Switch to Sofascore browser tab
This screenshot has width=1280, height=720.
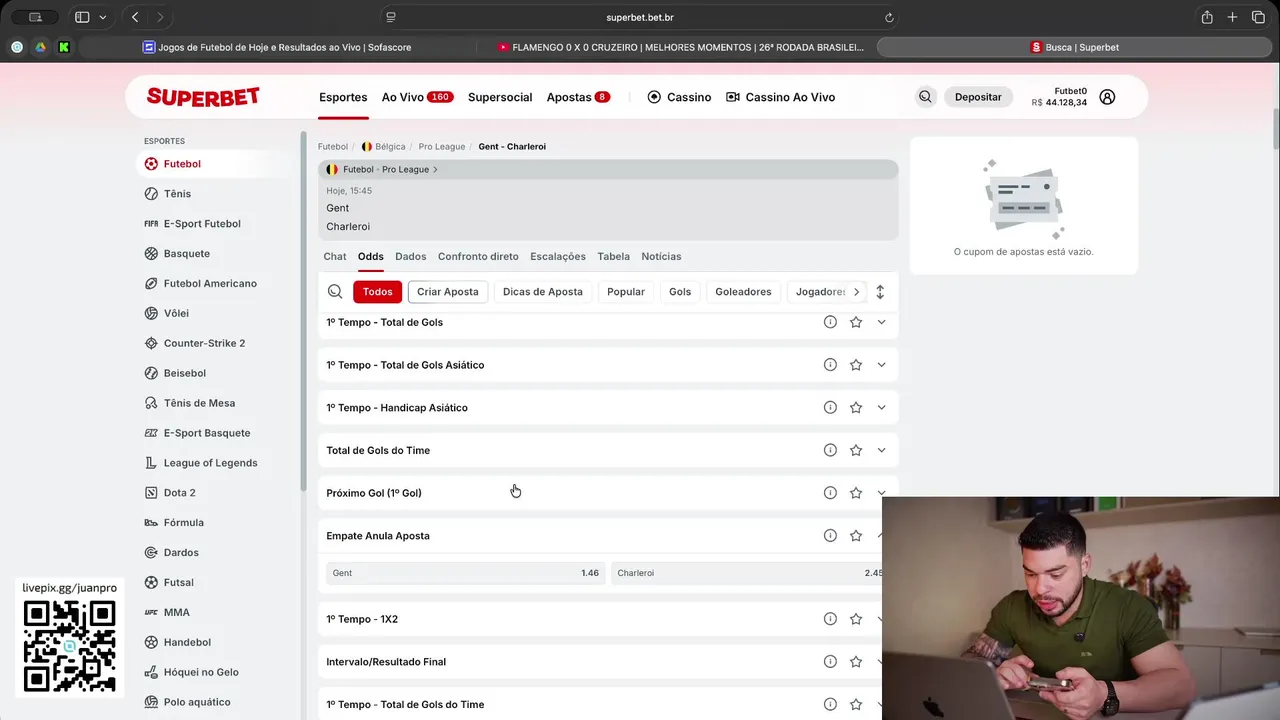(x=277, y=47)
